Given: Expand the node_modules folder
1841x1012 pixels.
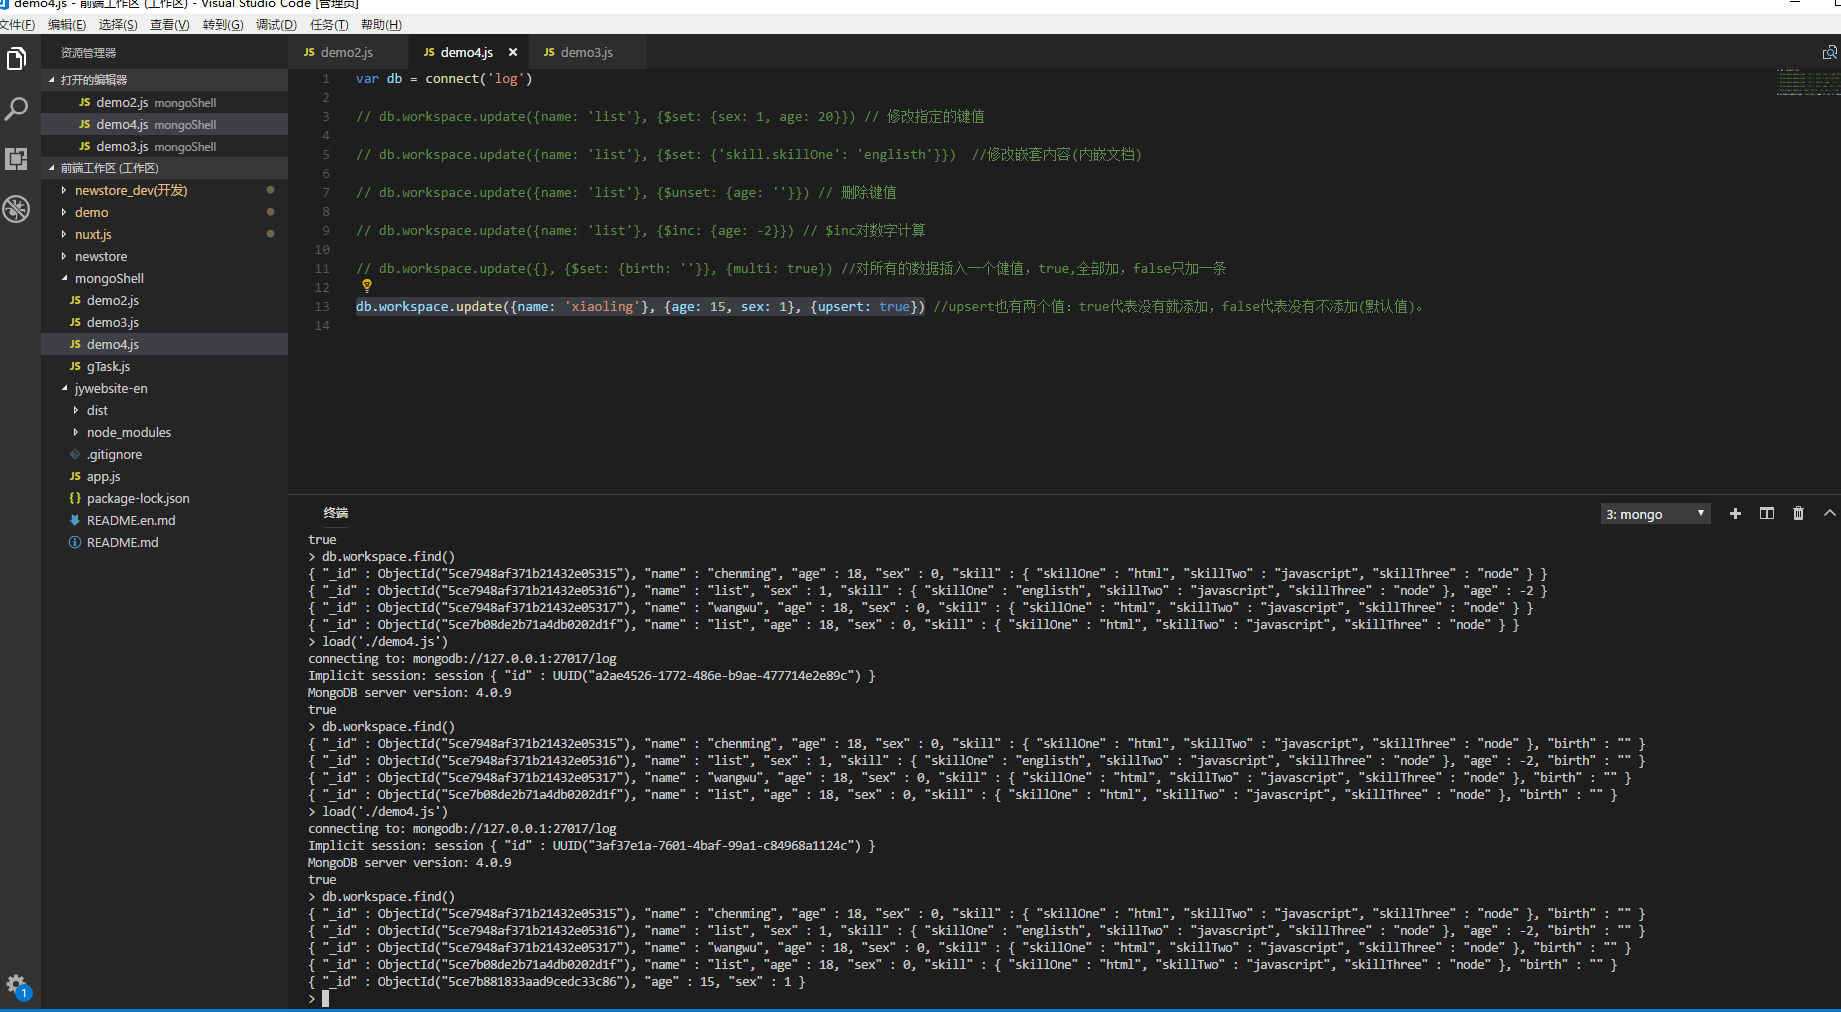Looking at the screenshot, I should click(128, 432).
